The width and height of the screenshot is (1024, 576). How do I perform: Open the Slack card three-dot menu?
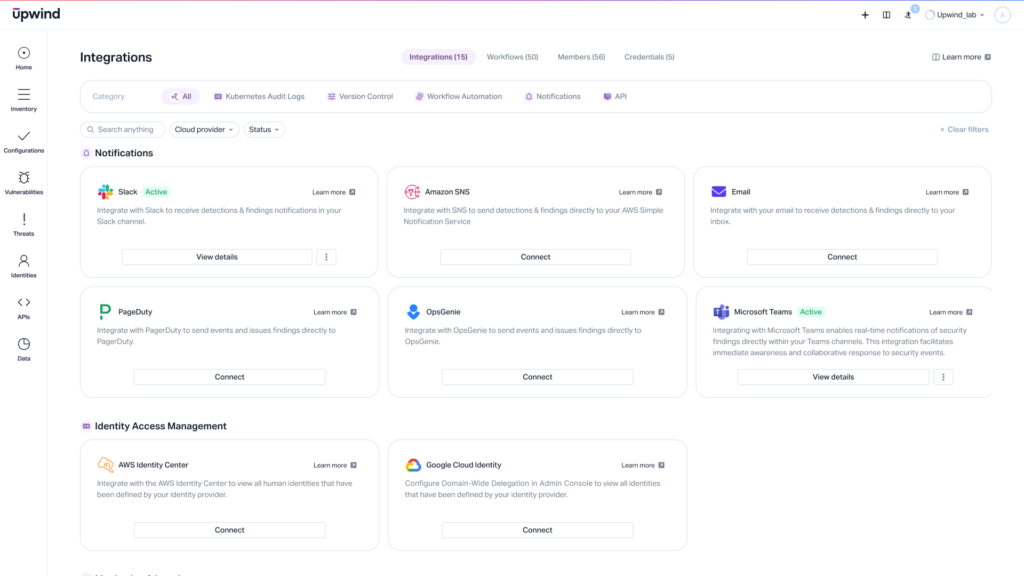pyautogui.click(x=327, y=257)
